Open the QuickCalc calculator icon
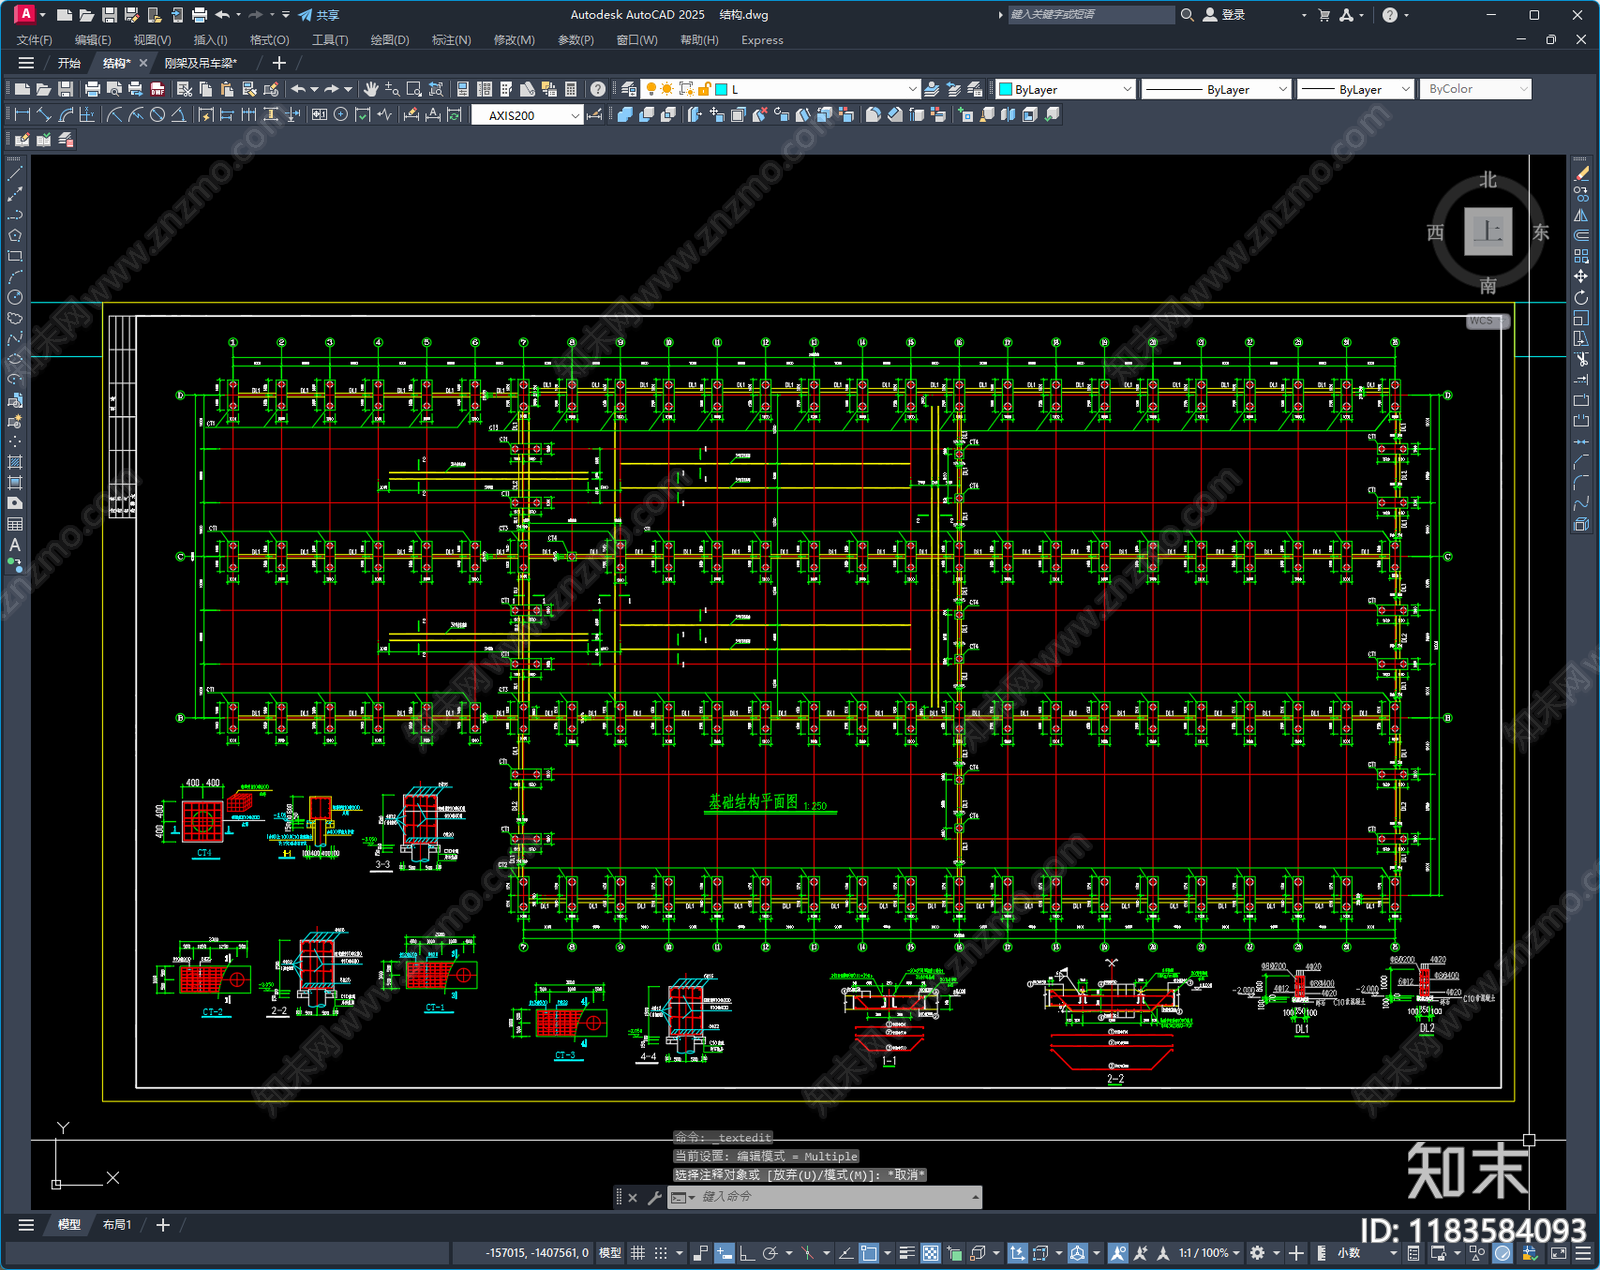Image resolution: width=1600 pixels, height=1270 pixels. [571, 89]
